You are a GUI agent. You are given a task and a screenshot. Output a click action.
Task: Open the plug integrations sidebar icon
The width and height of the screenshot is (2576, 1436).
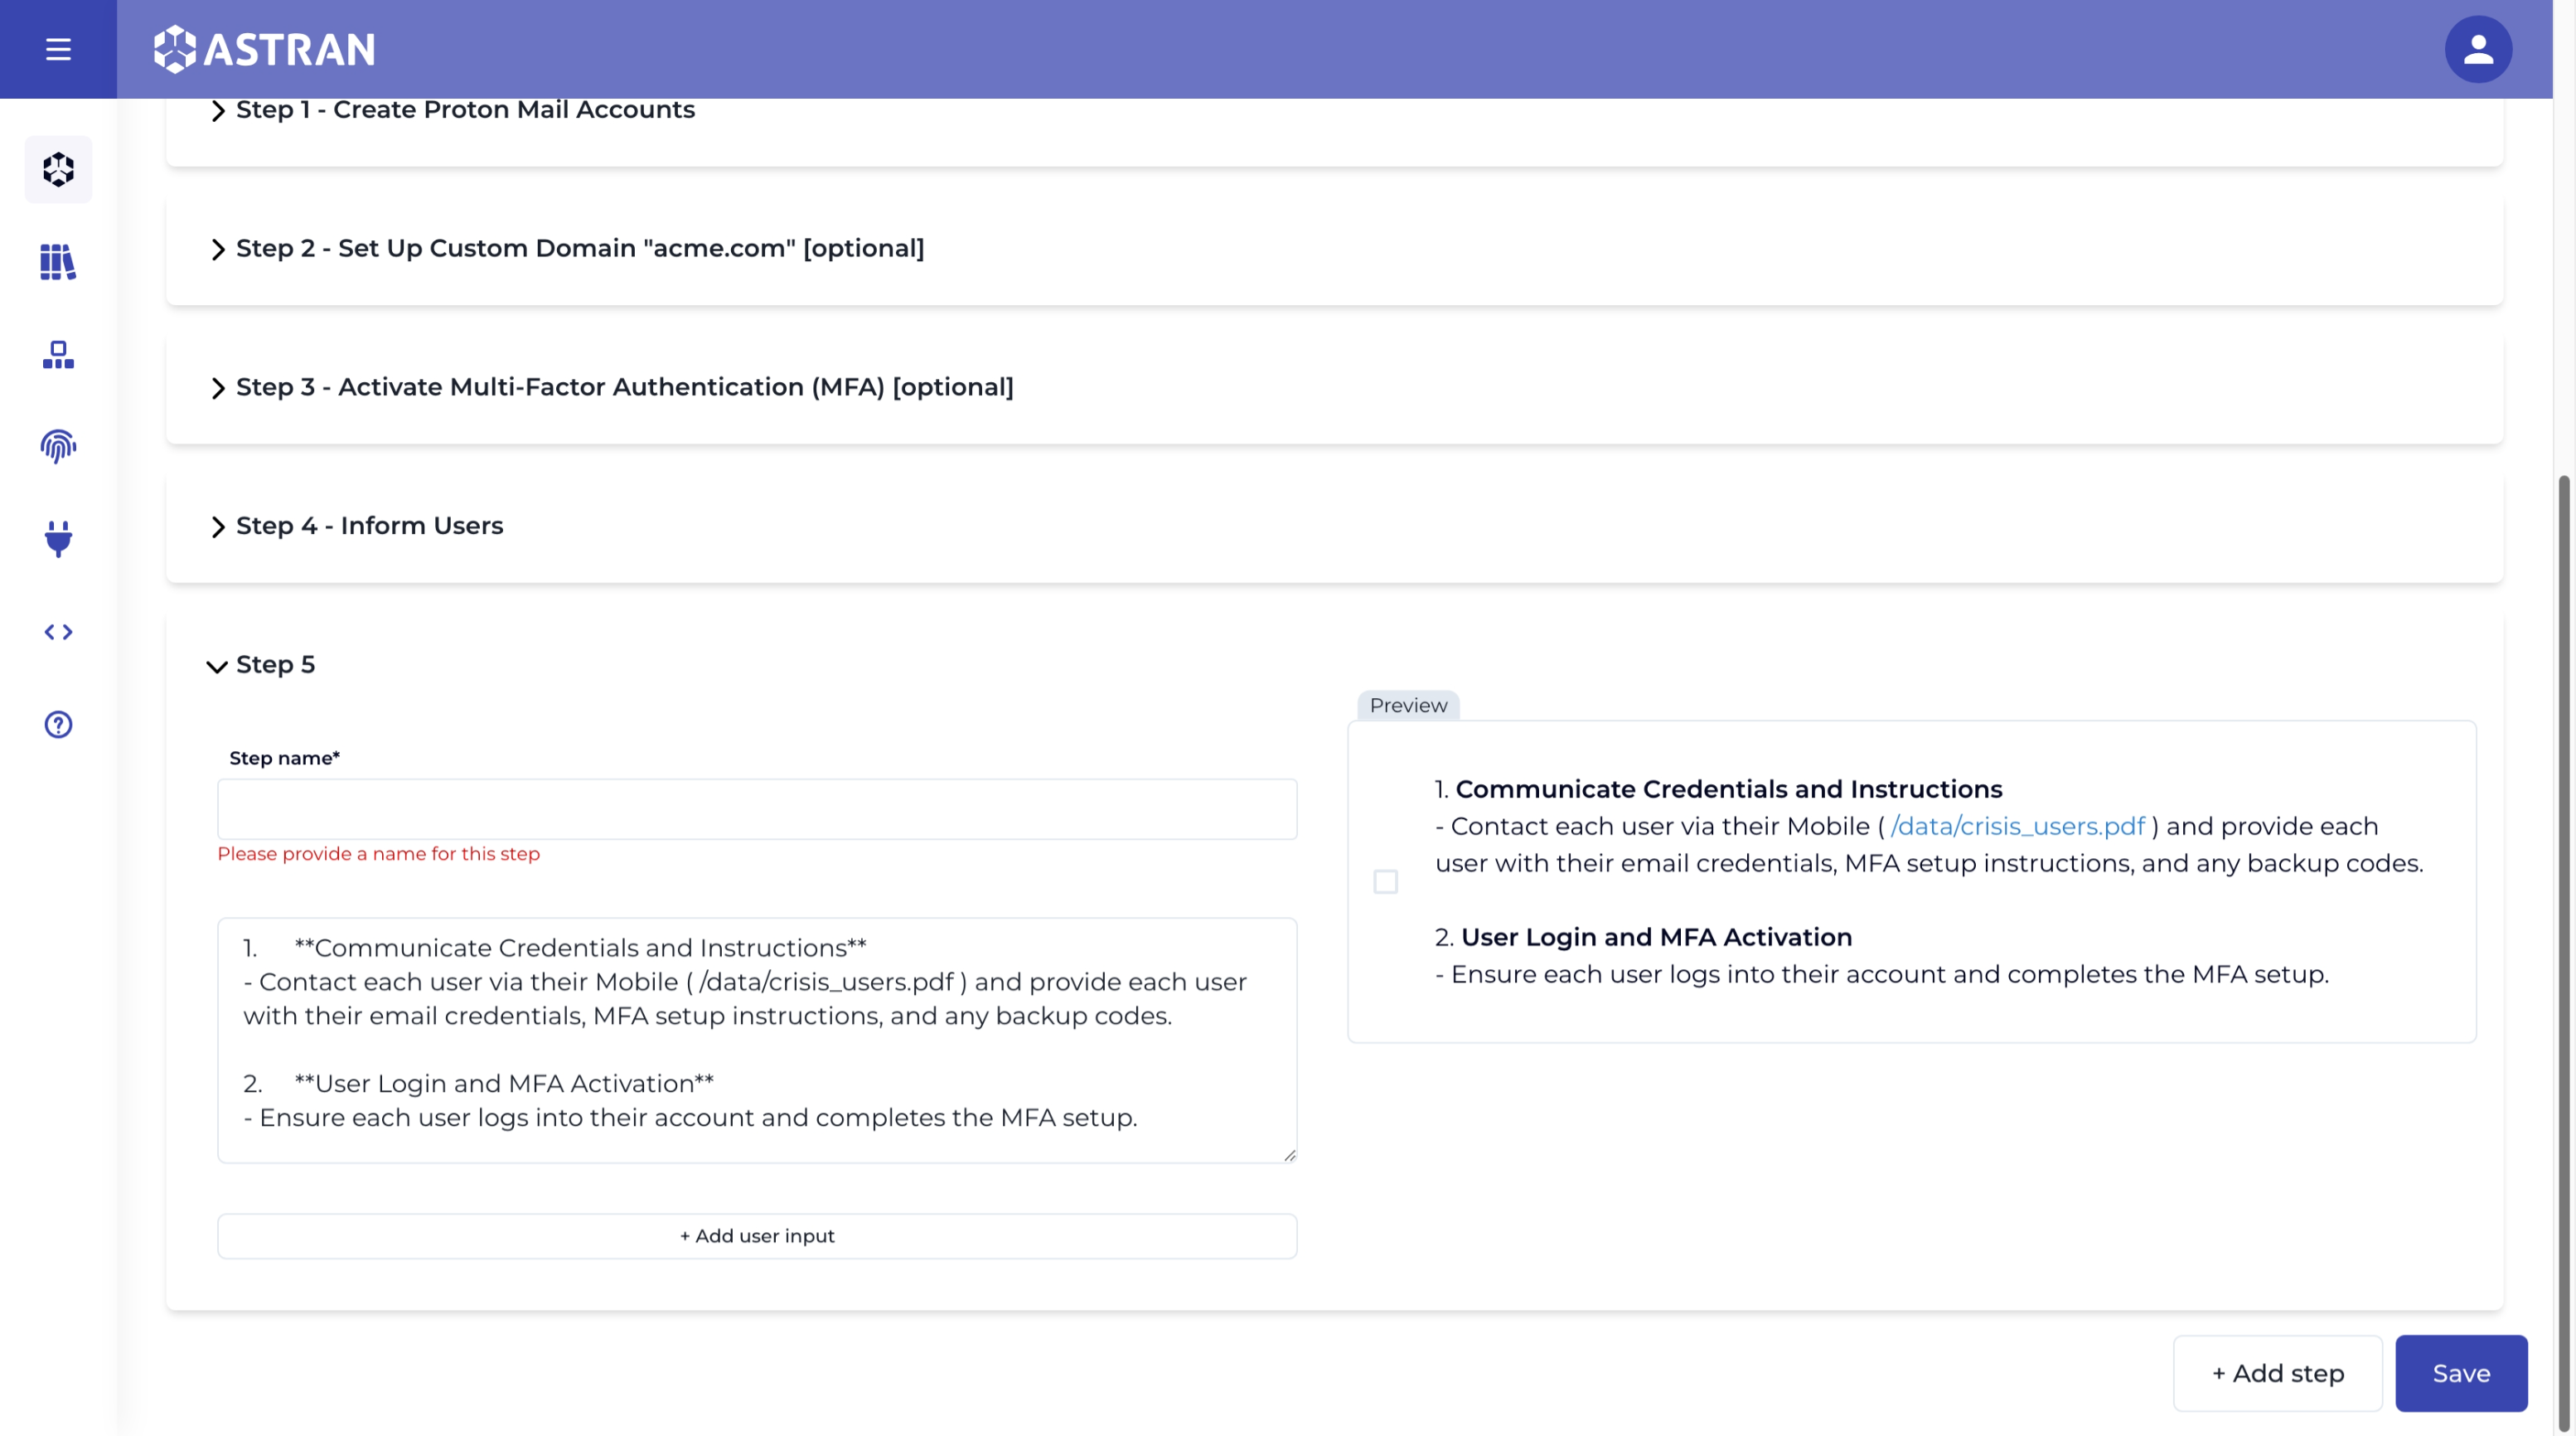click(x=58, y=539)
